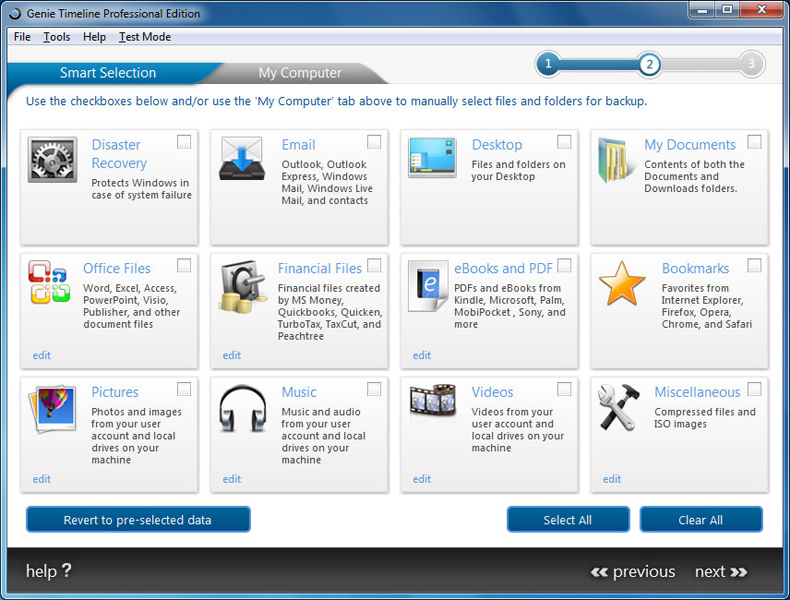Screen dimensions: 790x600
Task: Enable the Pictures checkbox
Action: click(x=184, y=389)
